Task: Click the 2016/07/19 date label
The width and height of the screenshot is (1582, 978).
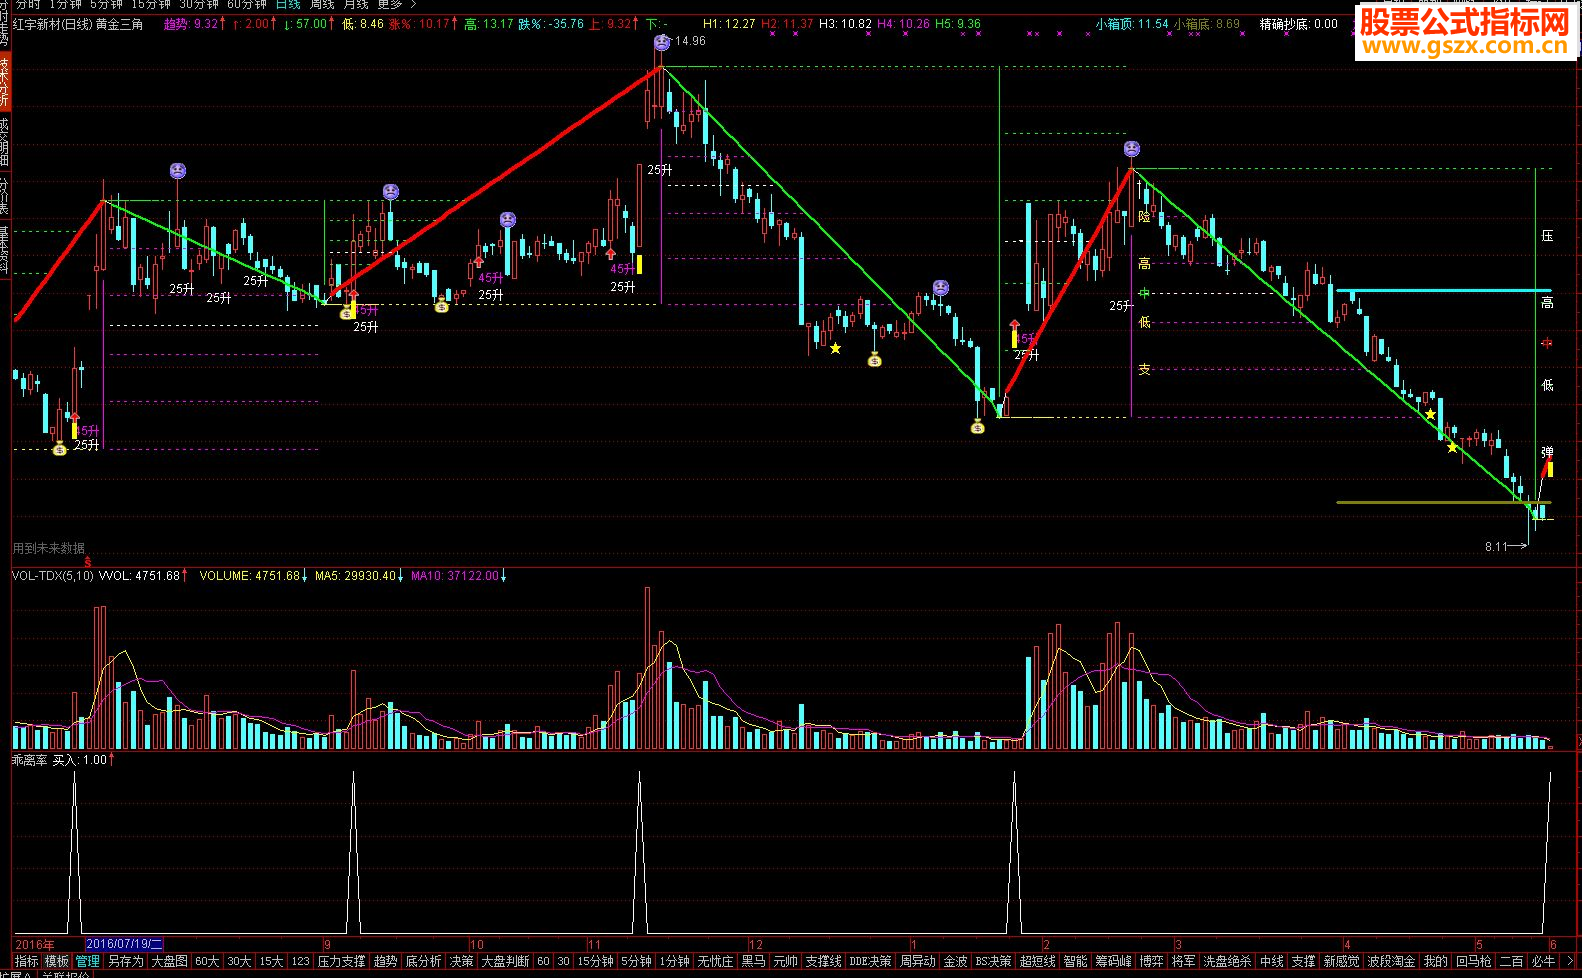Action: (124, 944)
